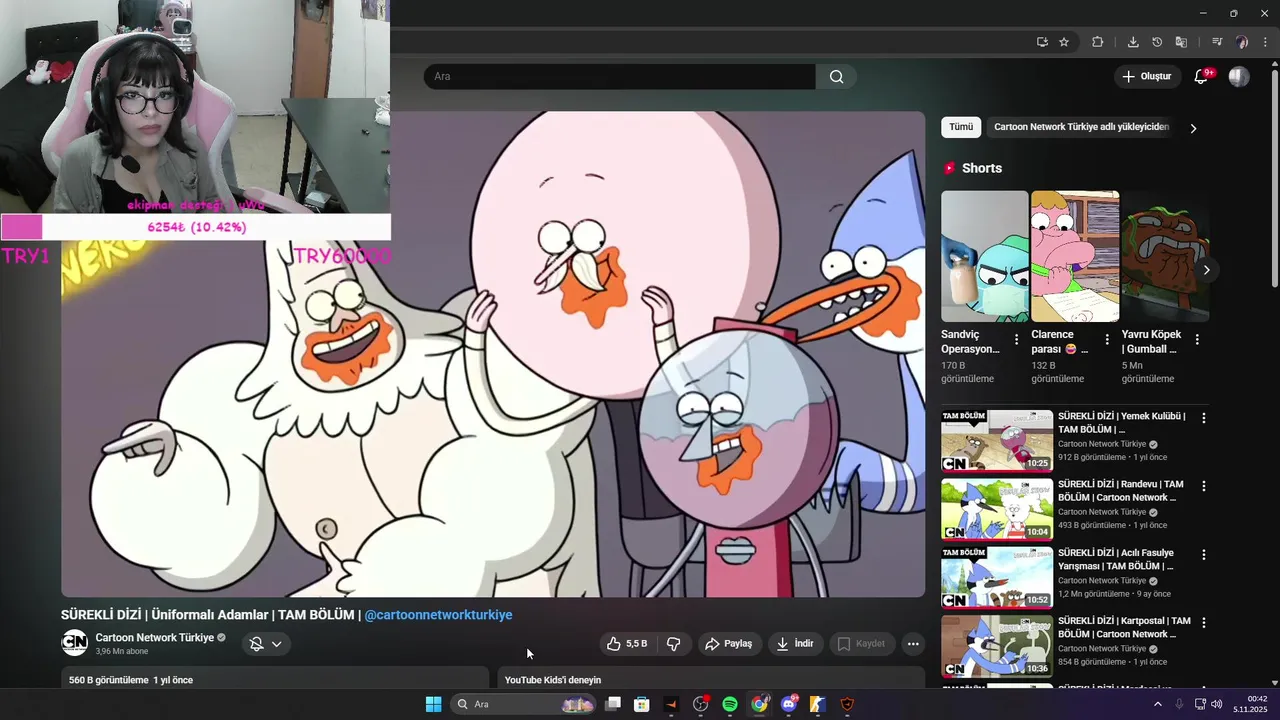
Task: Open options for the Randevu video
Action: [x=1203, y=486]
